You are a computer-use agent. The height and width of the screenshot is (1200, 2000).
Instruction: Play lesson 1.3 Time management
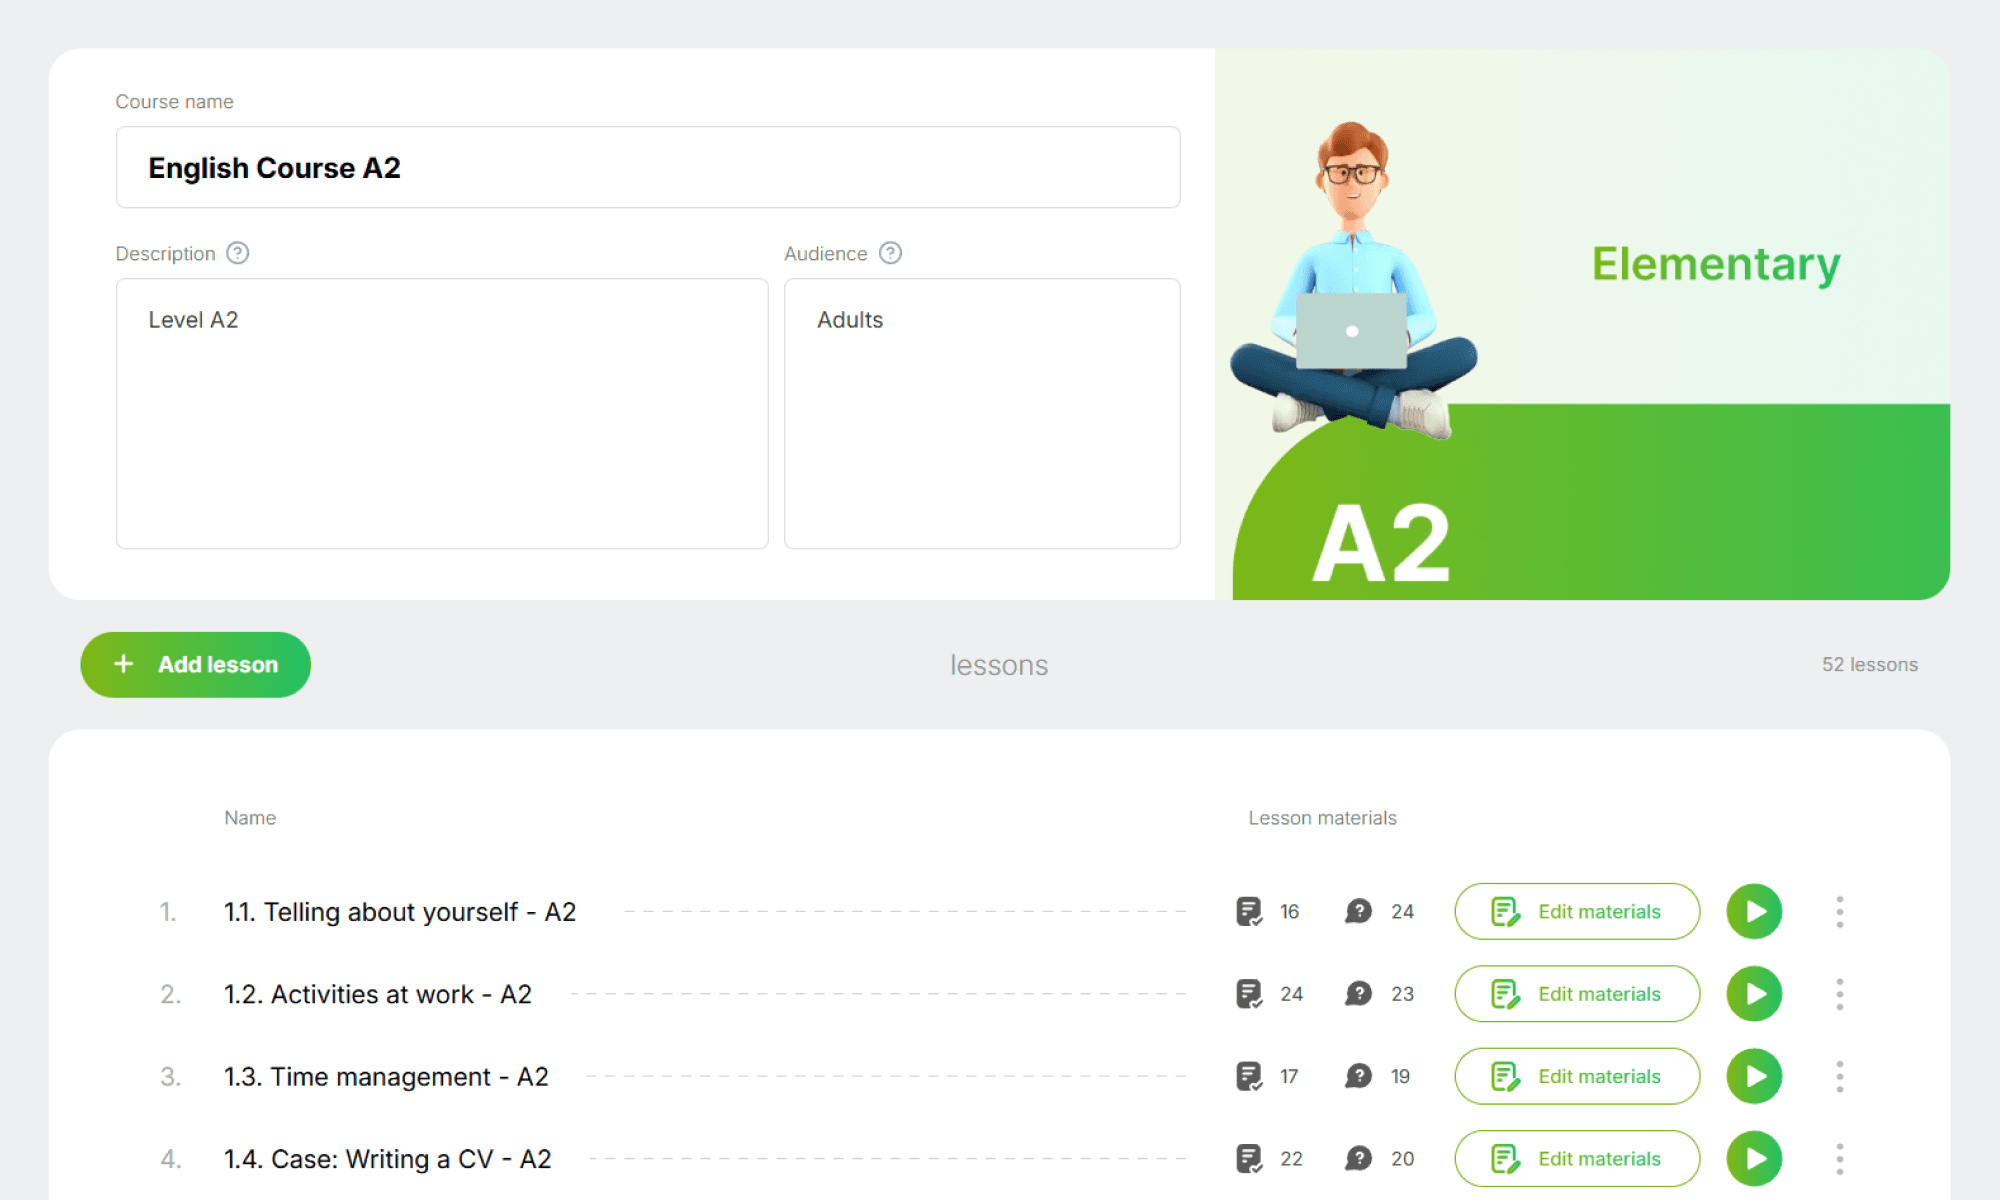point(1754,1076)
